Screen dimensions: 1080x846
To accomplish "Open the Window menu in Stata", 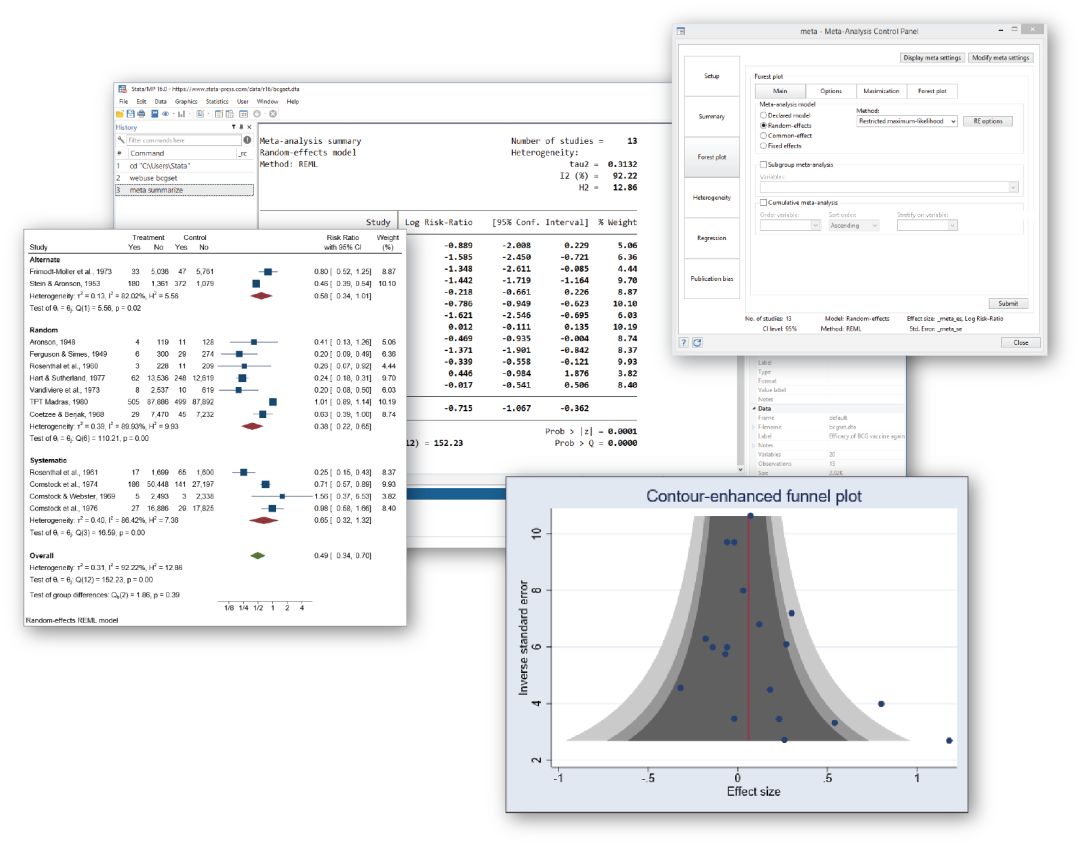I will click(267, 102).
